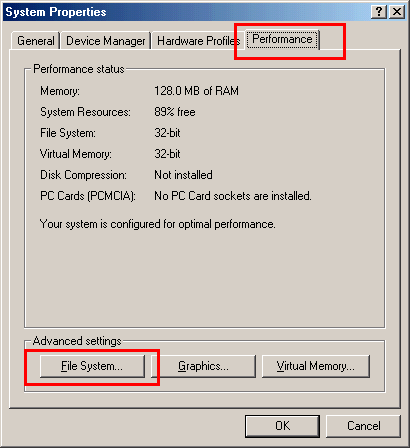Click the Disk Compression status line

click(126, 175)
